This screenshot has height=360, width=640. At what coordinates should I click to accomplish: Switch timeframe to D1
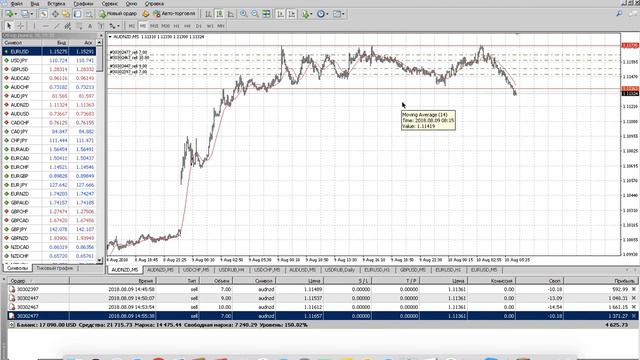(x=198, y=26)
